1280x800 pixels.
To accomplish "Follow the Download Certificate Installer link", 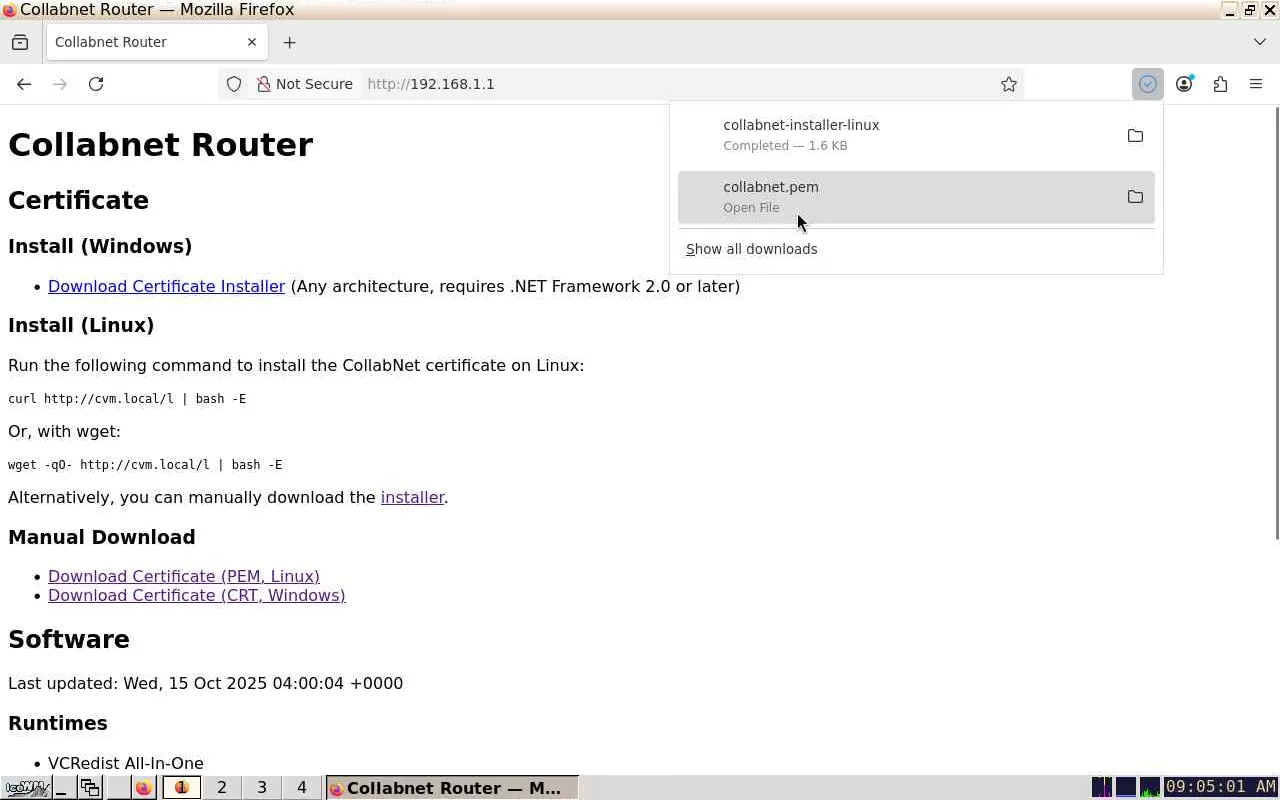I will [x=166, y=286].
